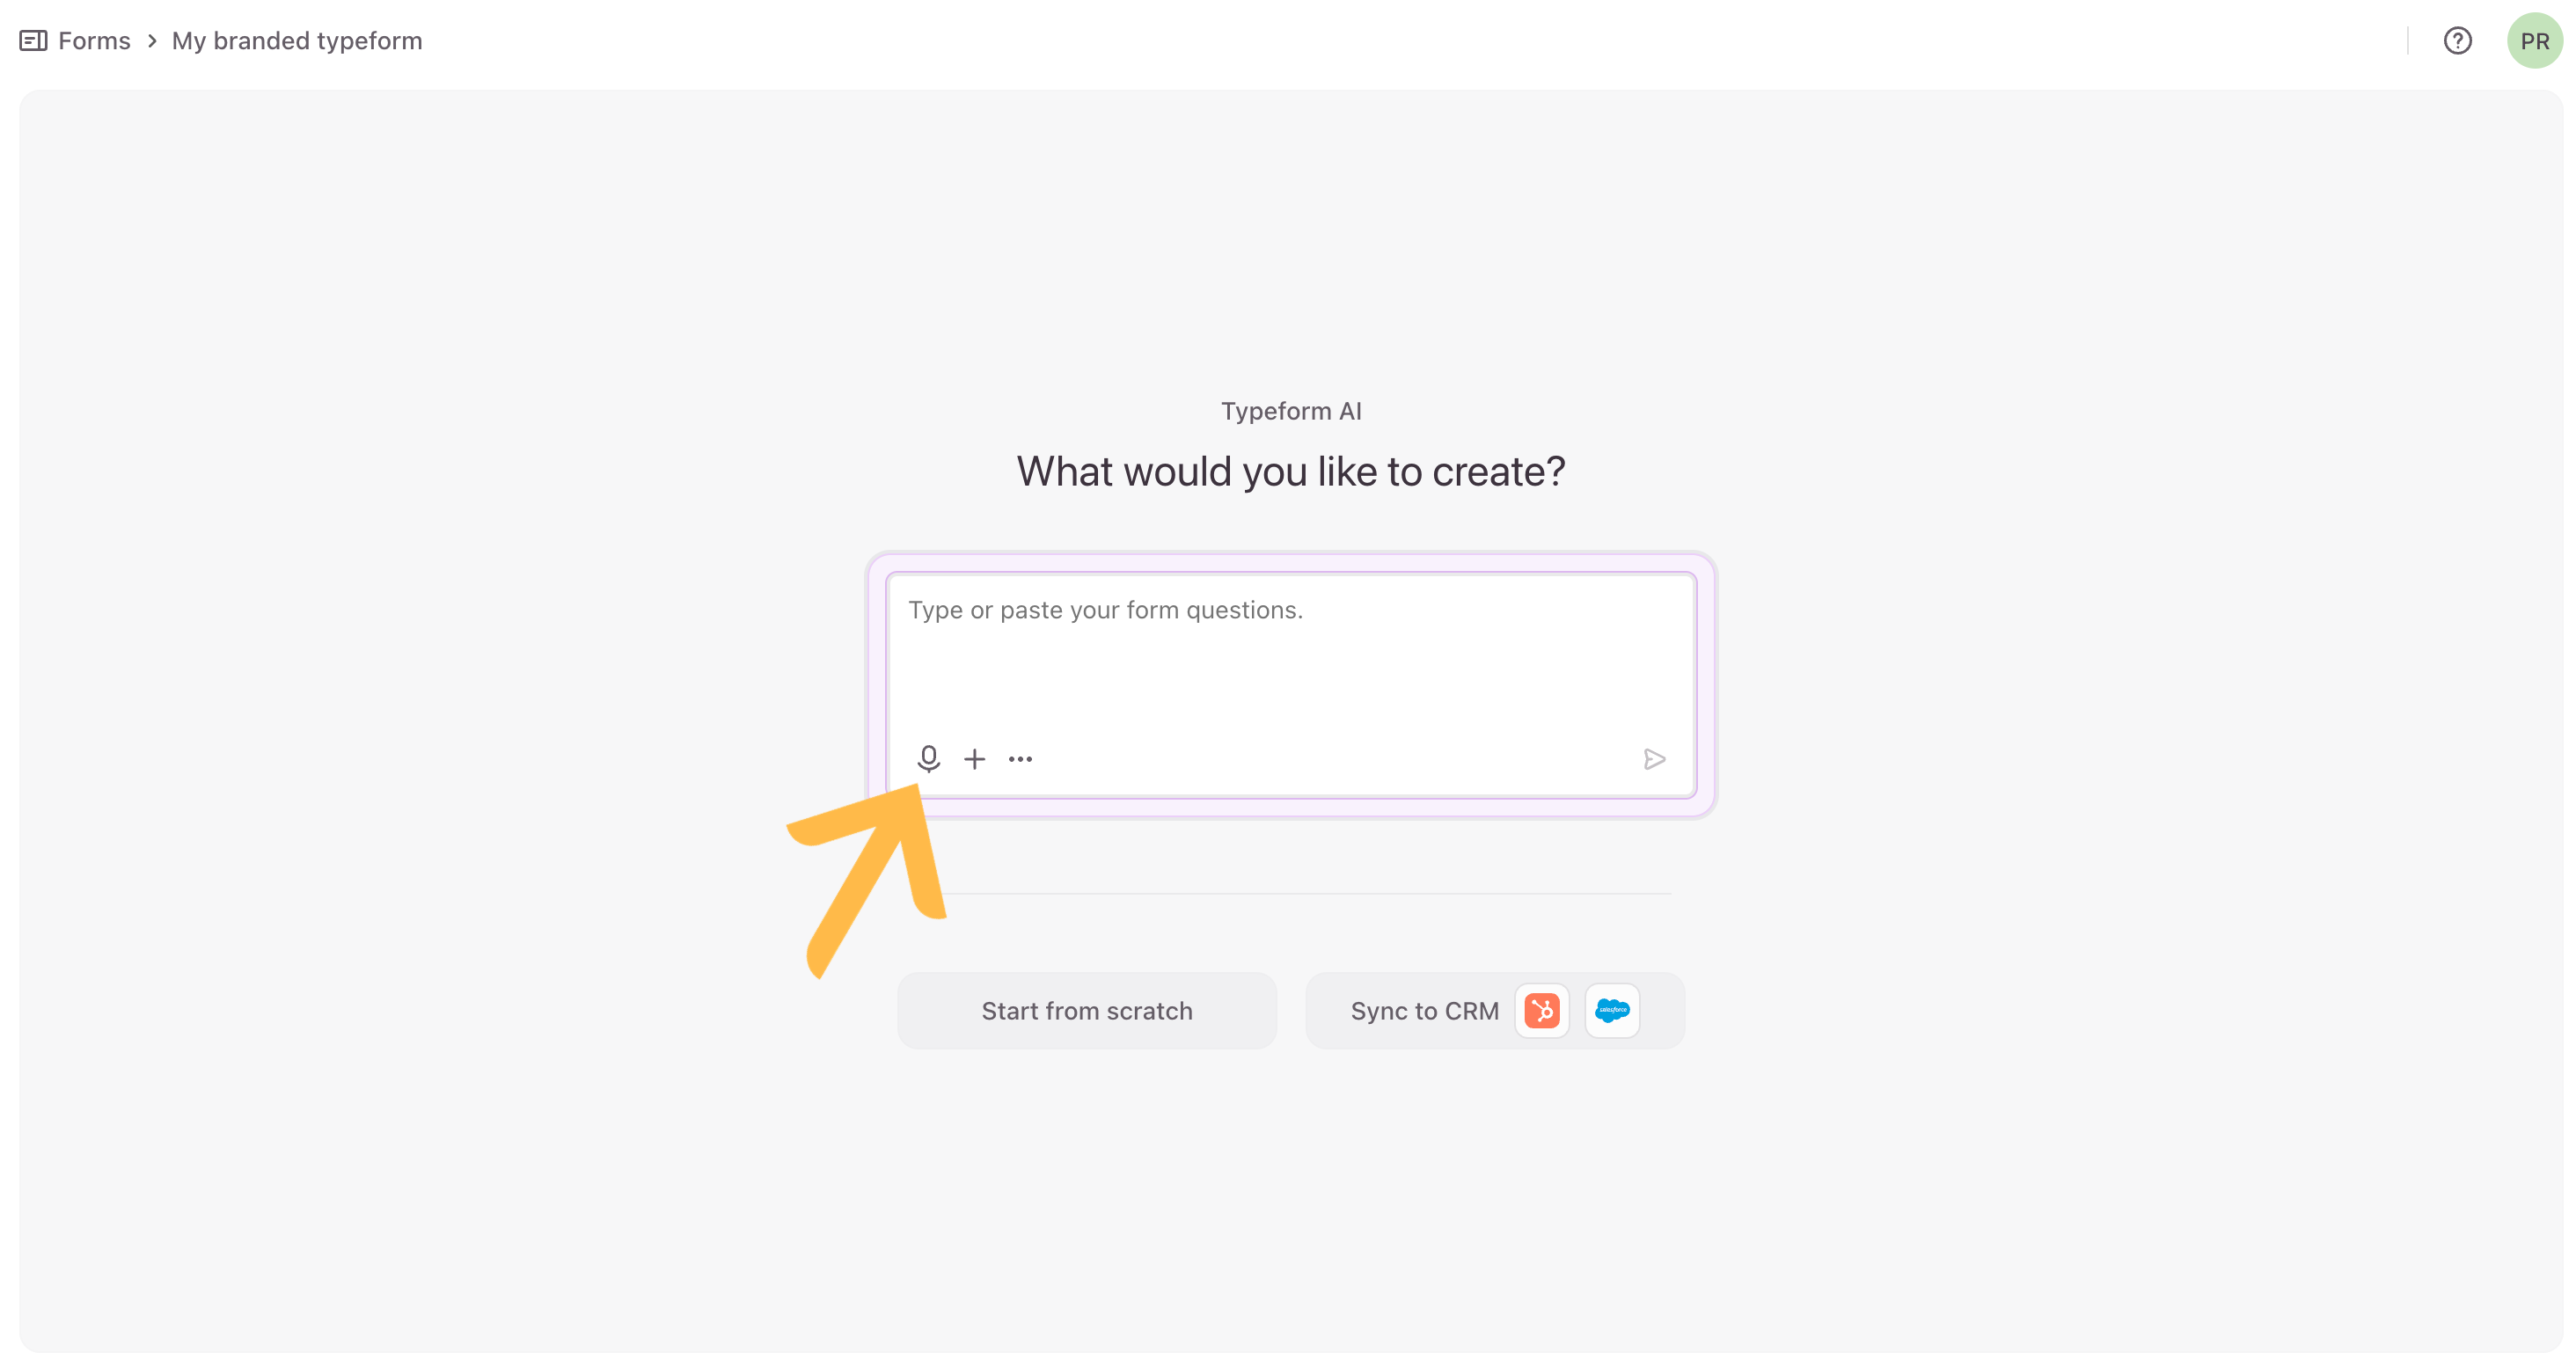Start voice input with the microphone icon
This screenshot has height=1360, width=2576.
tap(928, 759)
